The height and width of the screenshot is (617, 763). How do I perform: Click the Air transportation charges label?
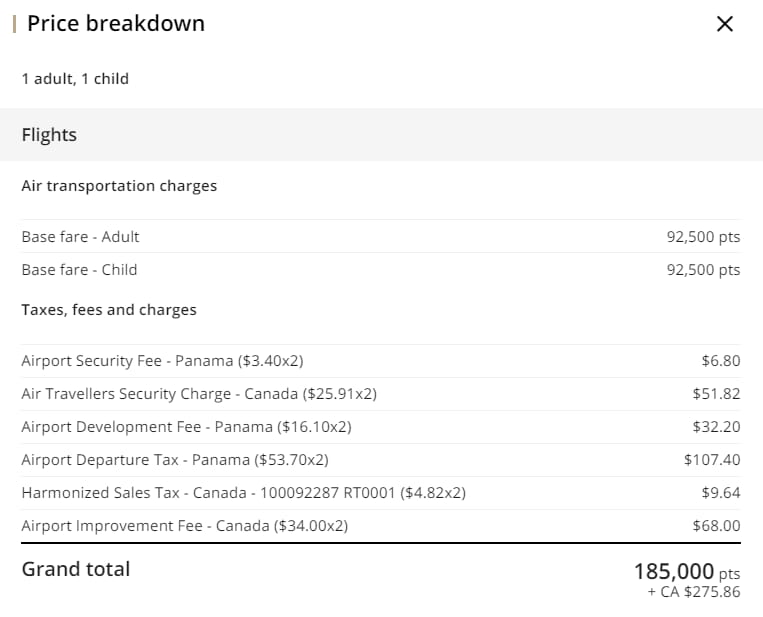[119, 185]
